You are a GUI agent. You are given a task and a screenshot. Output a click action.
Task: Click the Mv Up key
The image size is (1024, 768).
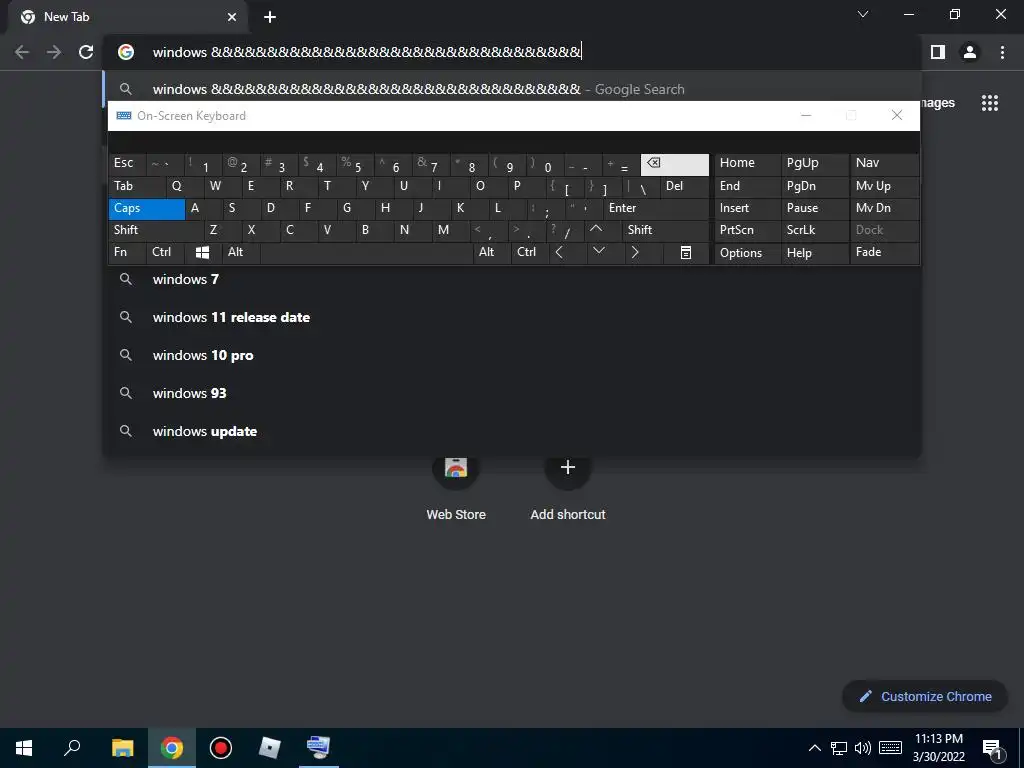pyautogui.click(x=884, y=187)
